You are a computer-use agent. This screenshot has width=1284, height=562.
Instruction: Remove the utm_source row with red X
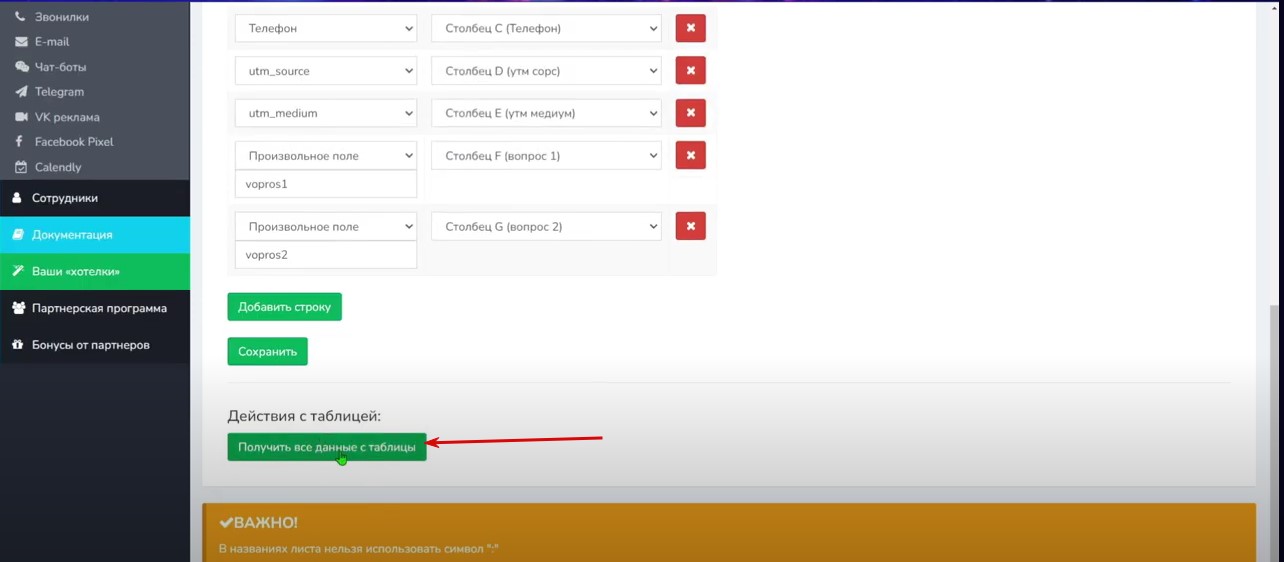(690, 71)
